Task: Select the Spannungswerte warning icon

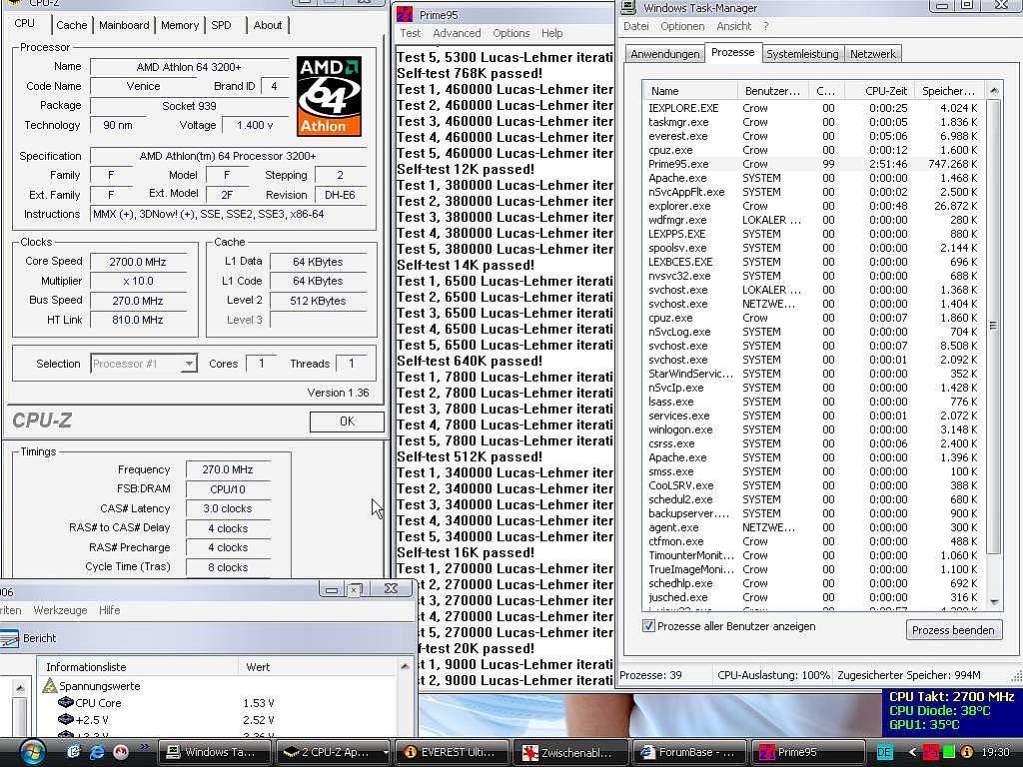Action: pyautogui.click(x=50, y=685)
